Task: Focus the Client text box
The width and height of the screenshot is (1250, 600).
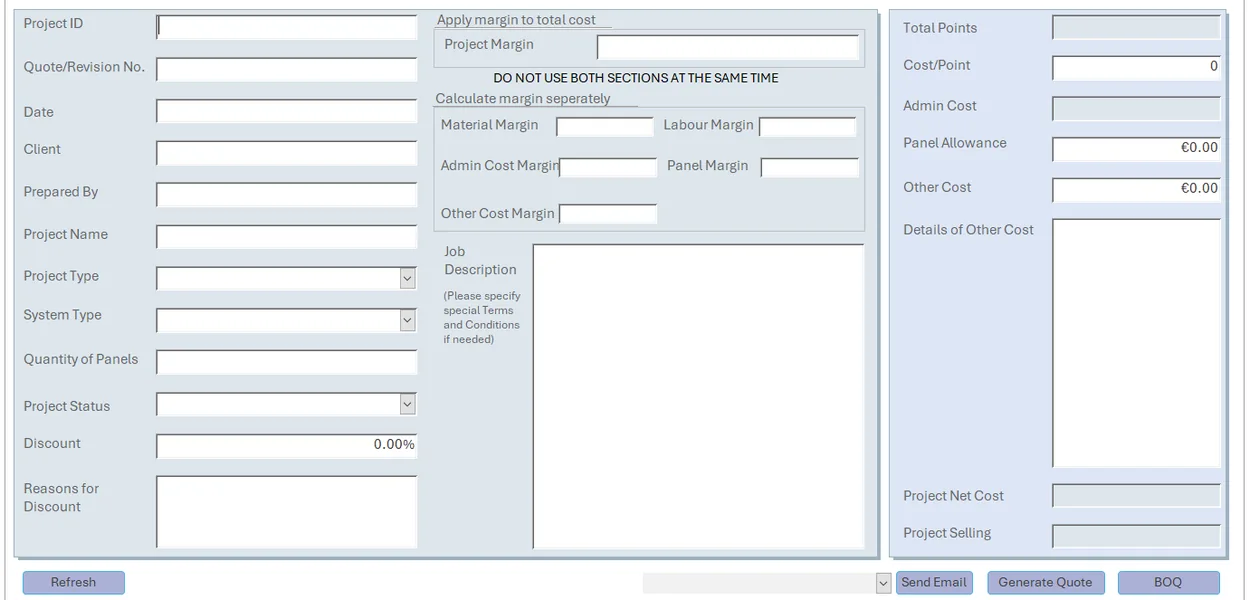Action: click(x=287, y=153)
